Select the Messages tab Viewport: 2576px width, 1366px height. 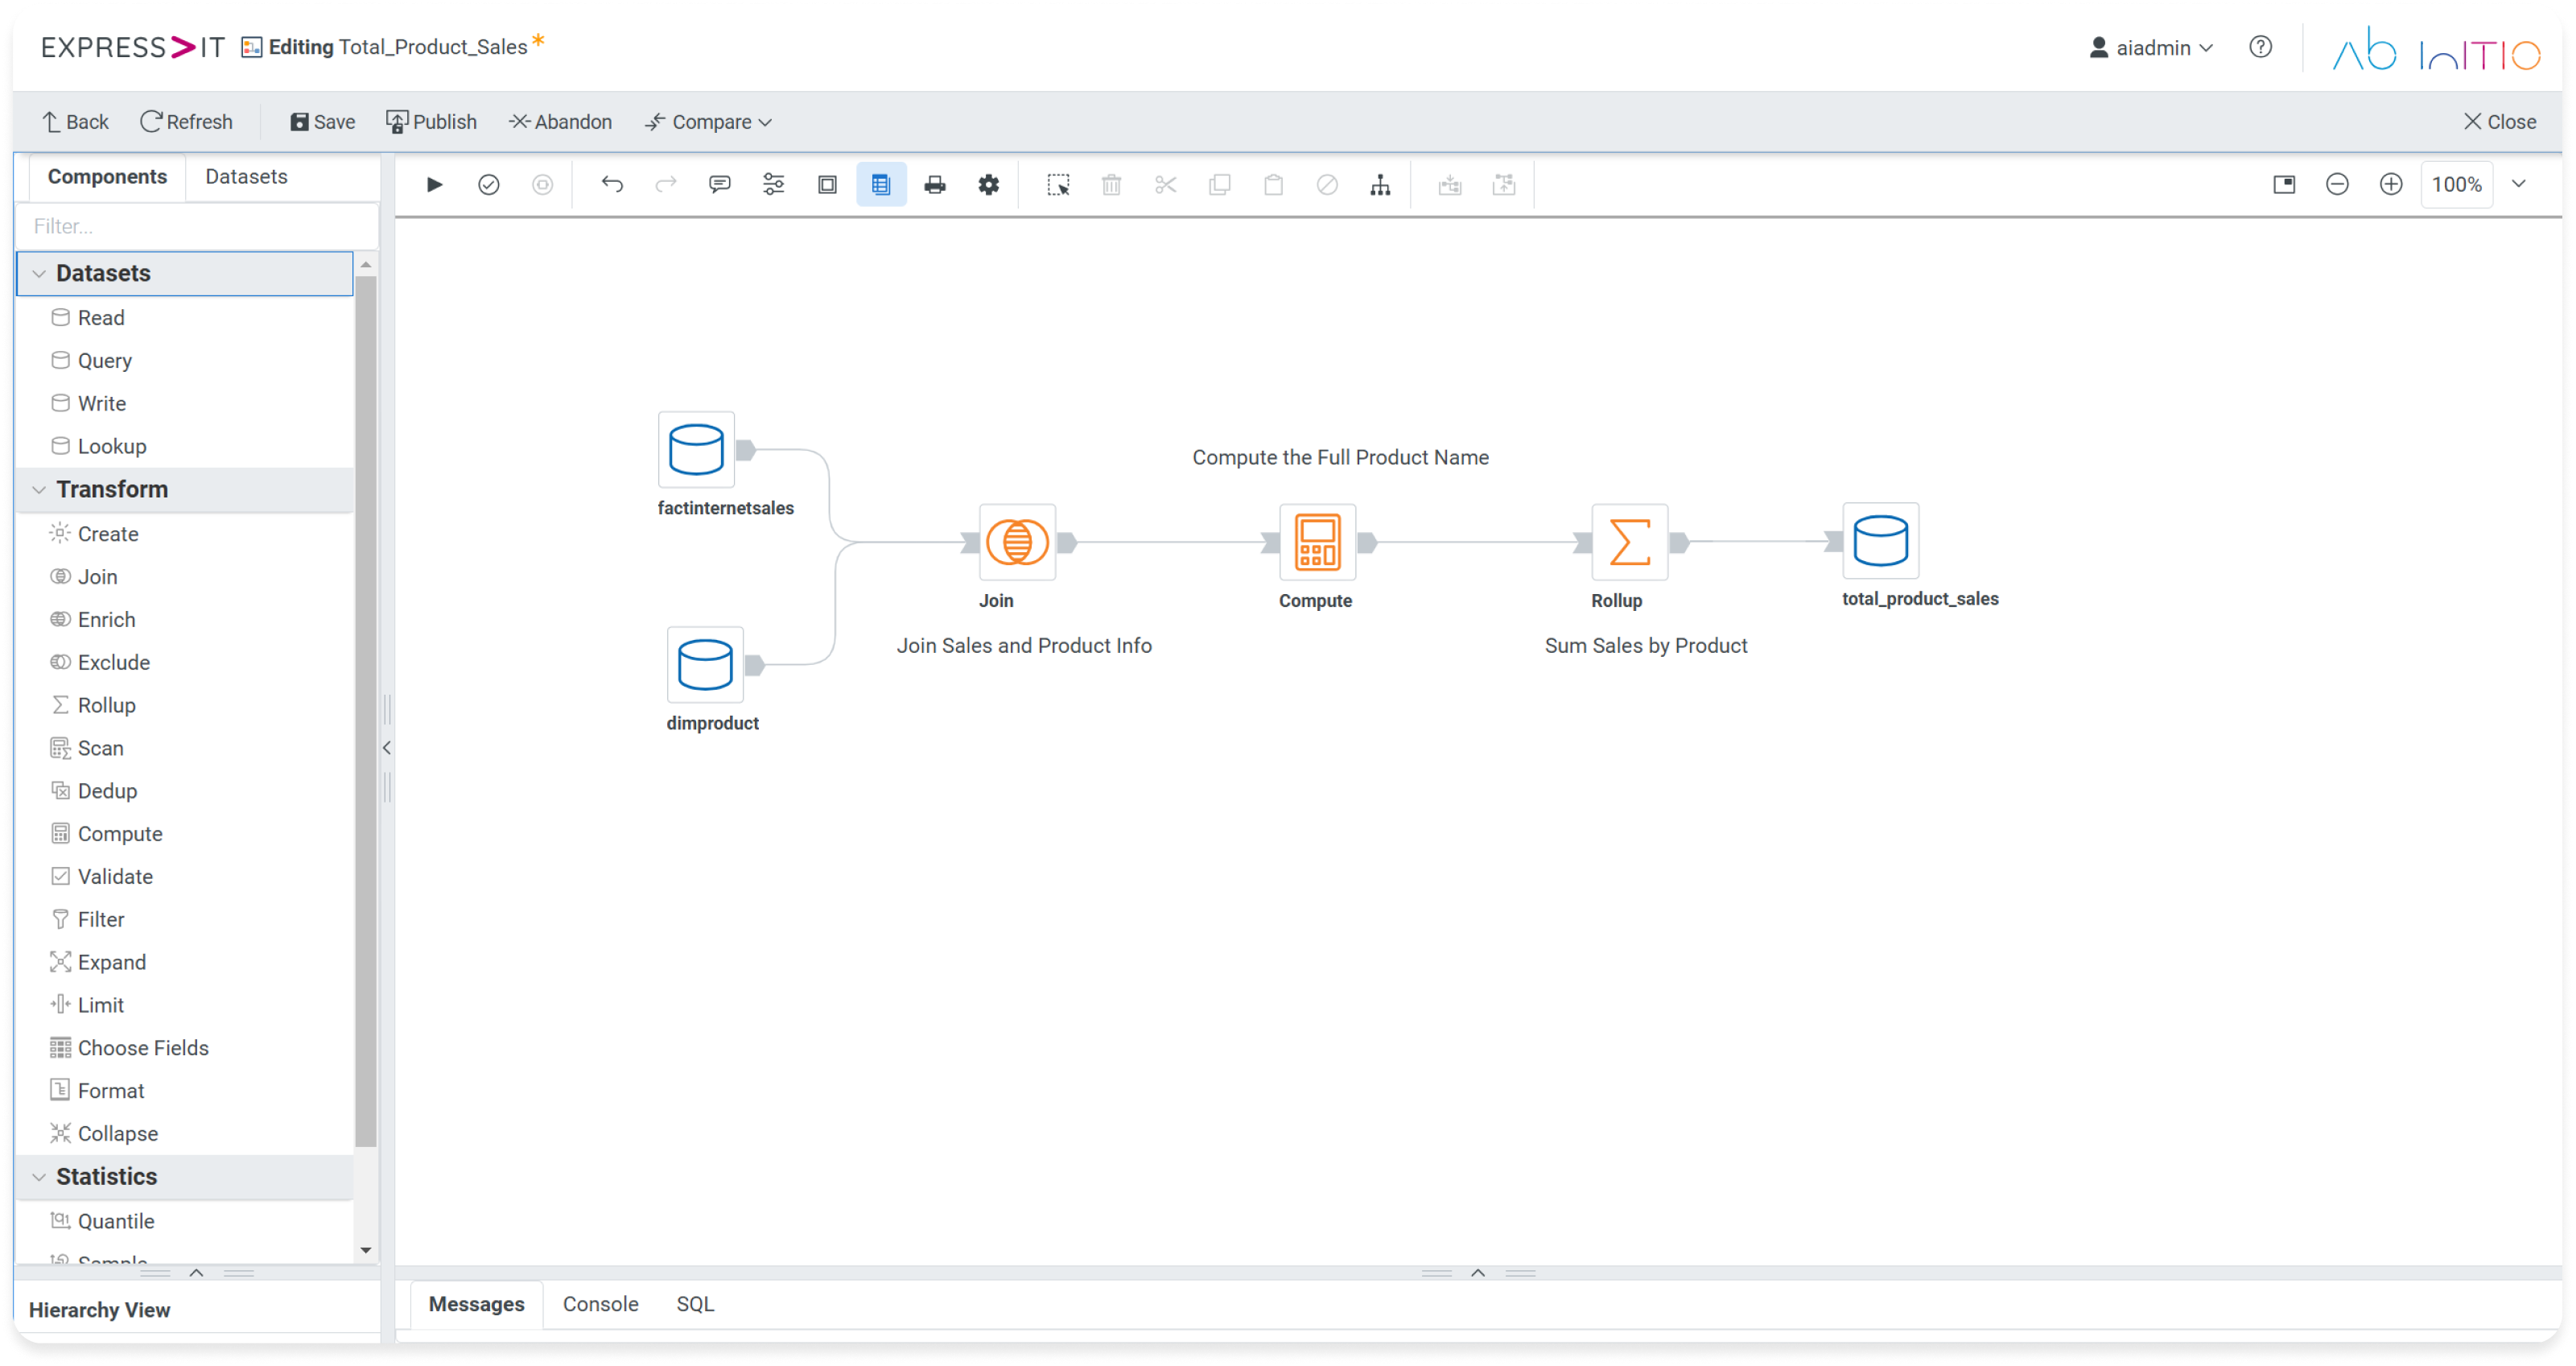476,1303
